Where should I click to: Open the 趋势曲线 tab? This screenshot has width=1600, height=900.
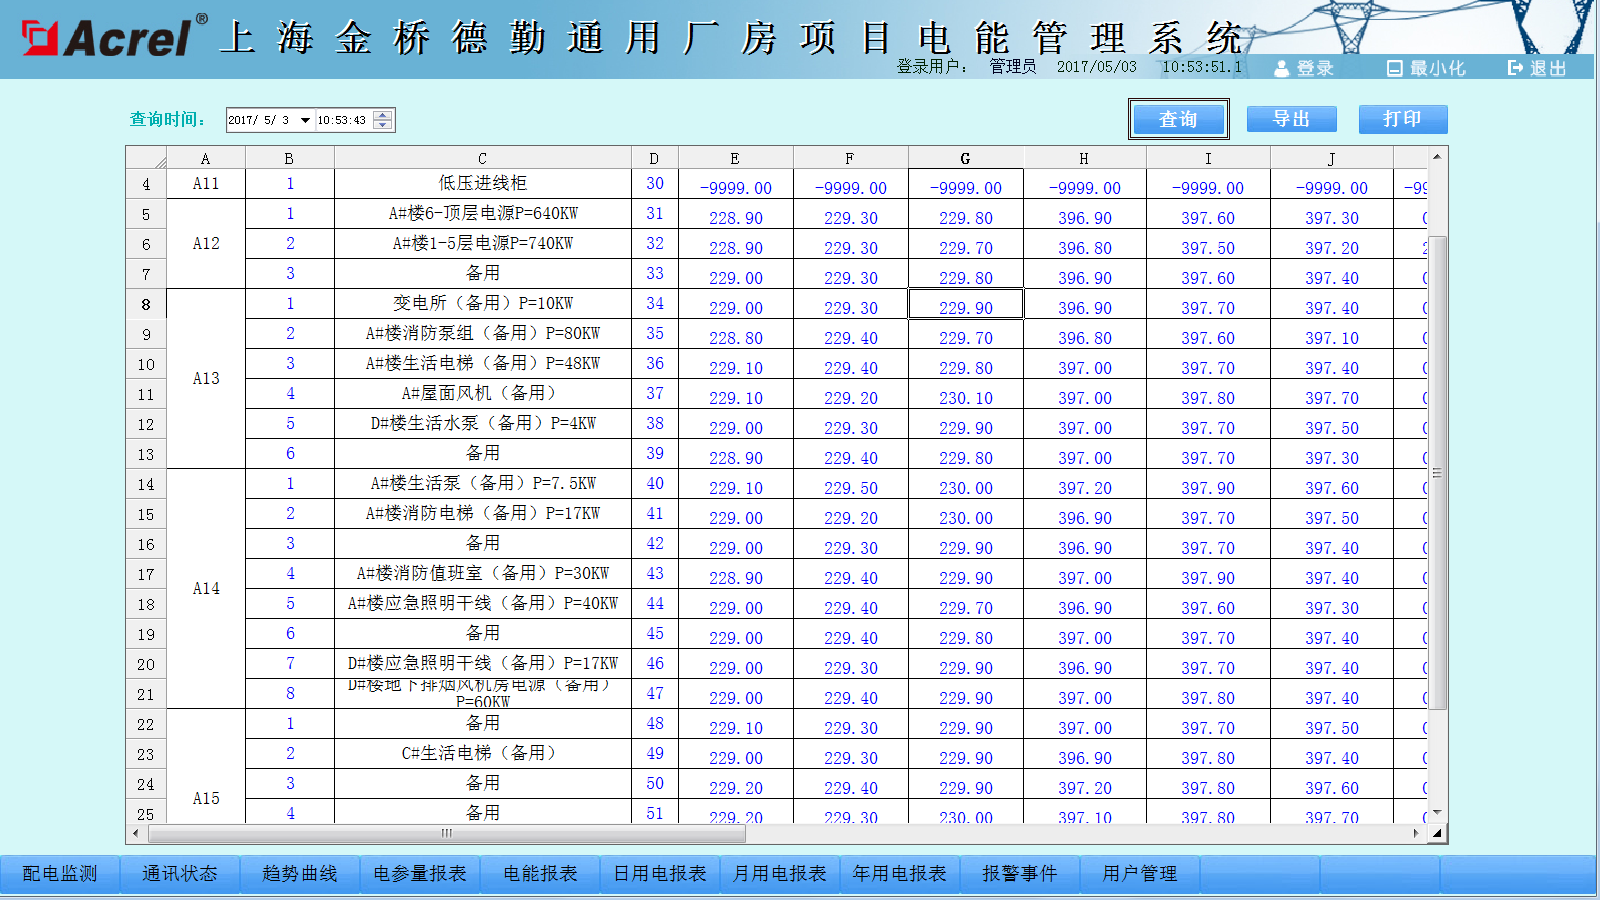pos(299,874)
